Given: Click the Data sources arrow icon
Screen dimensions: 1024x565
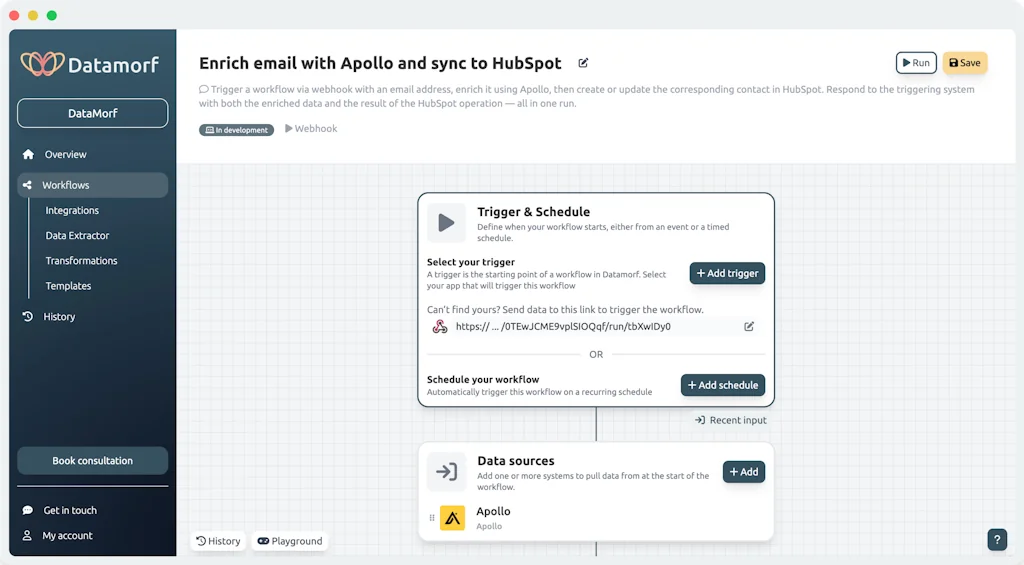Looking at the screenshot, I should 446,472.
